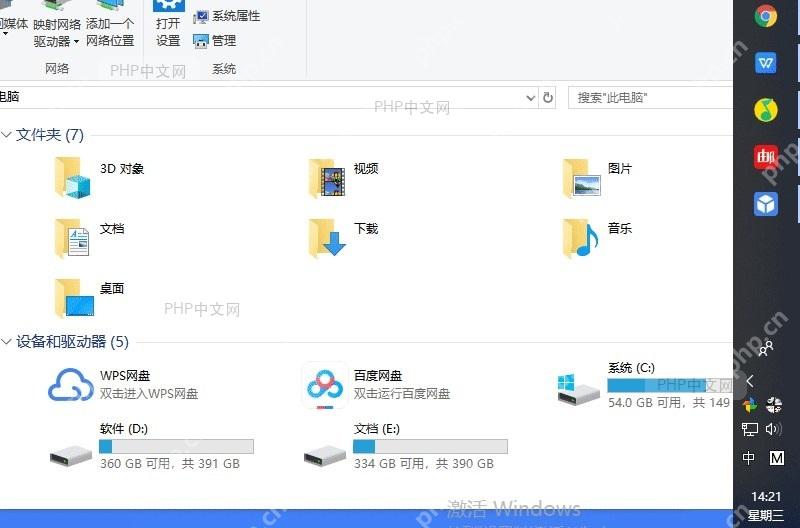The image size is (800, 528).
Task: Click the text 双击进入WPS网盘
Action: coord(149,393)
